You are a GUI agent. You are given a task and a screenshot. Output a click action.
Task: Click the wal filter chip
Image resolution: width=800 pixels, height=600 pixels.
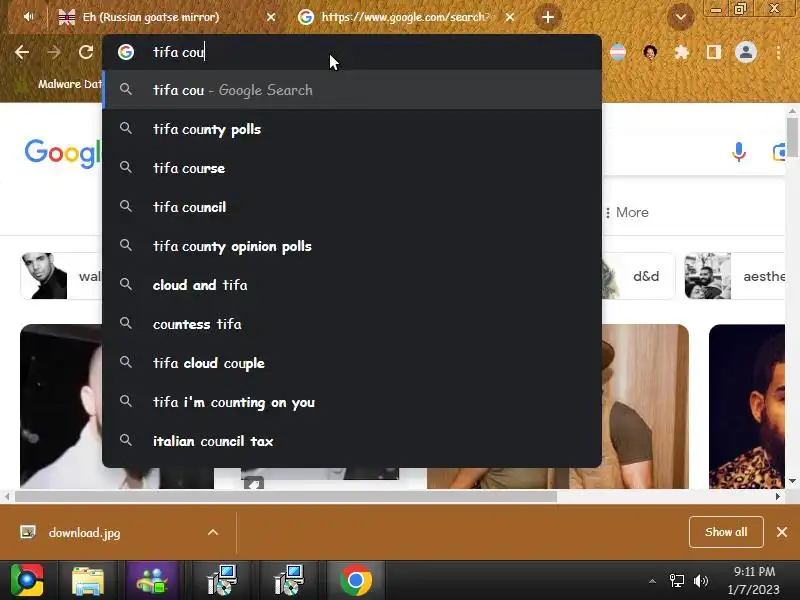coord(61,276)
